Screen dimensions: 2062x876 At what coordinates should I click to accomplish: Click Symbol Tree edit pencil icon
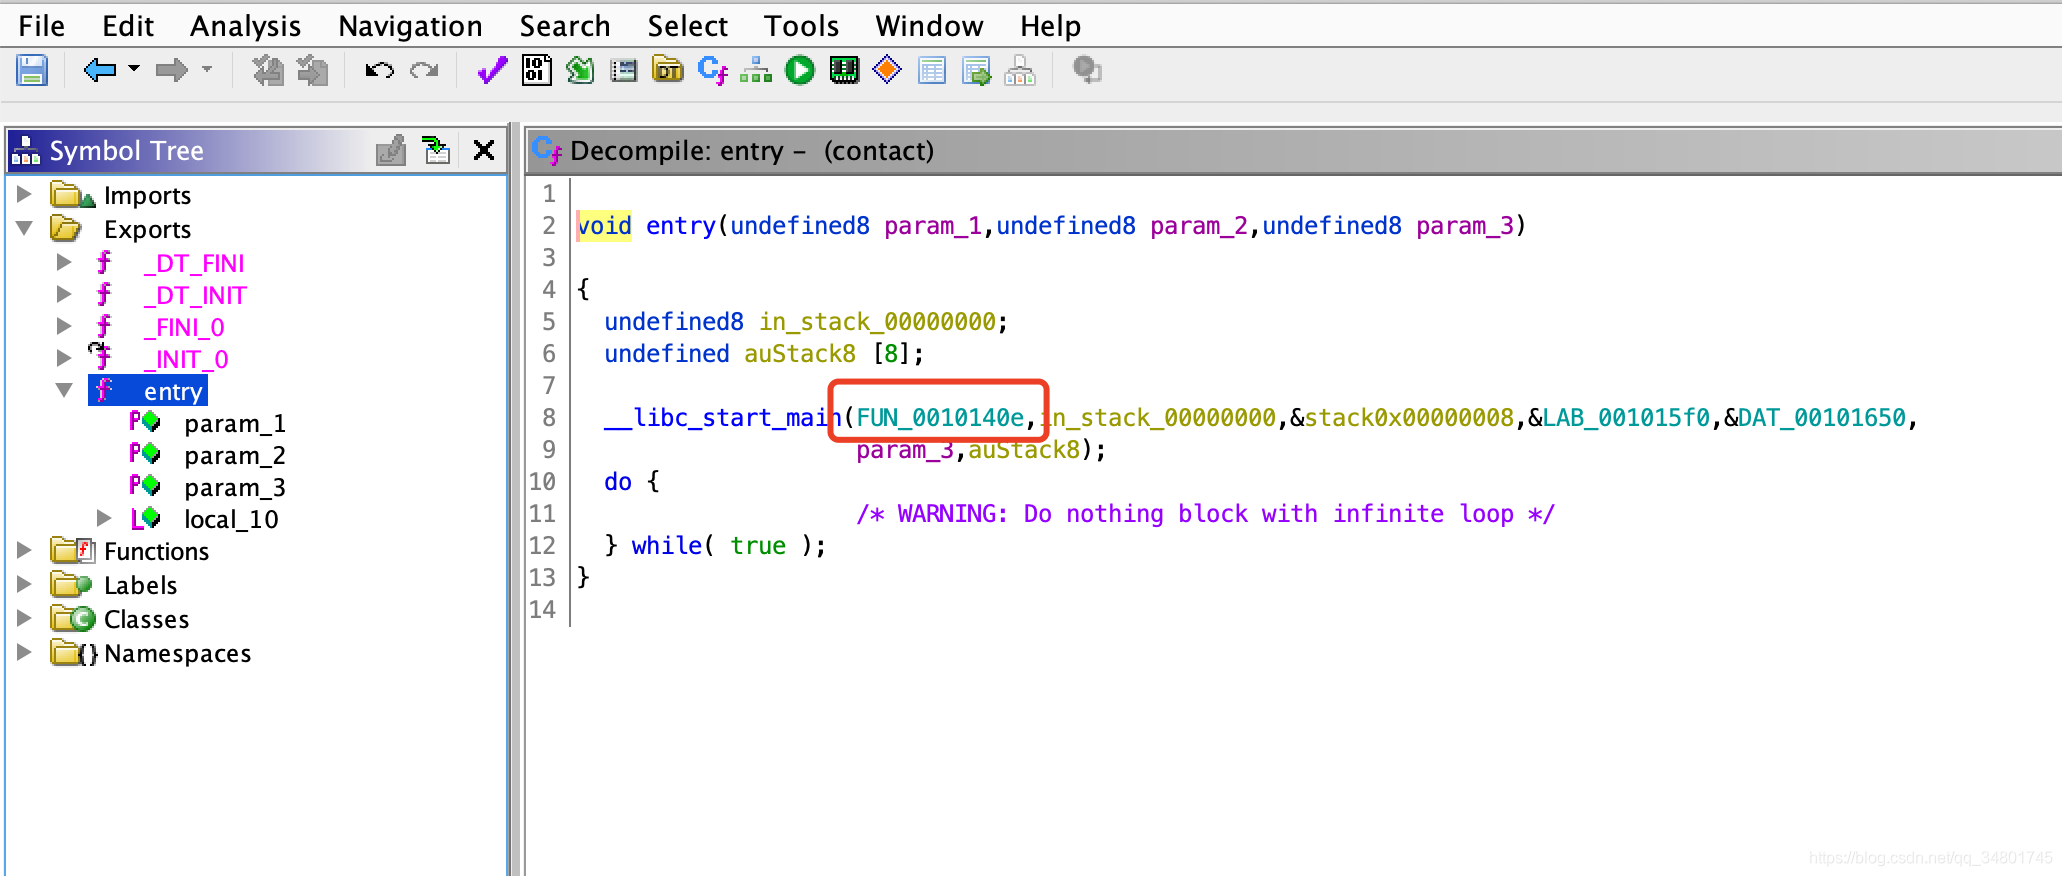click(x=391, y=151)
